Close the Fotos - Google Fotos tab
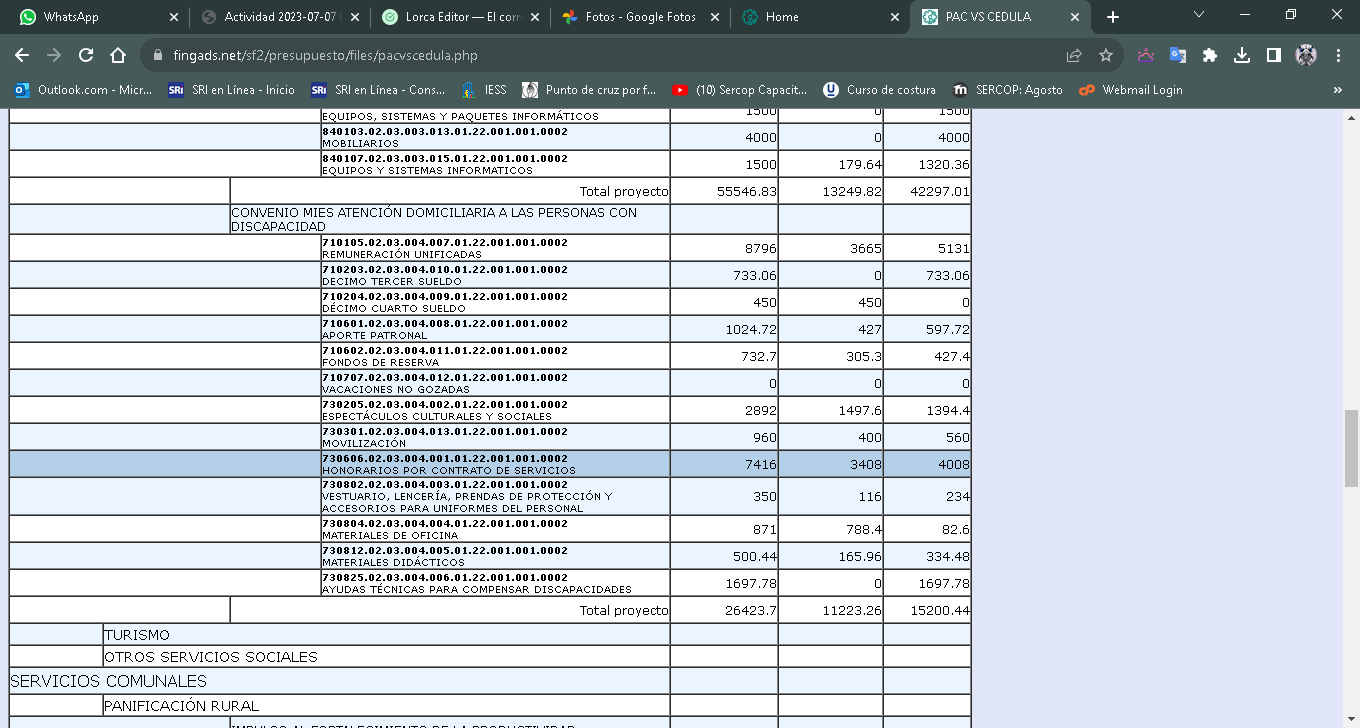Screen dimensions: 1360x728 click(716, 17)
